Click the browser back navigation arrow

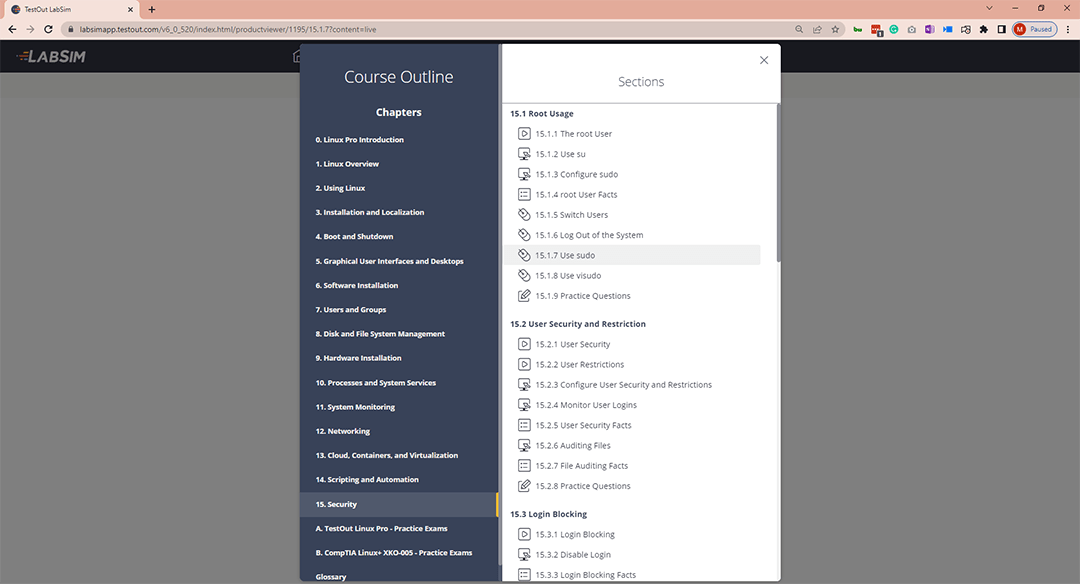(x=11, y=30)
